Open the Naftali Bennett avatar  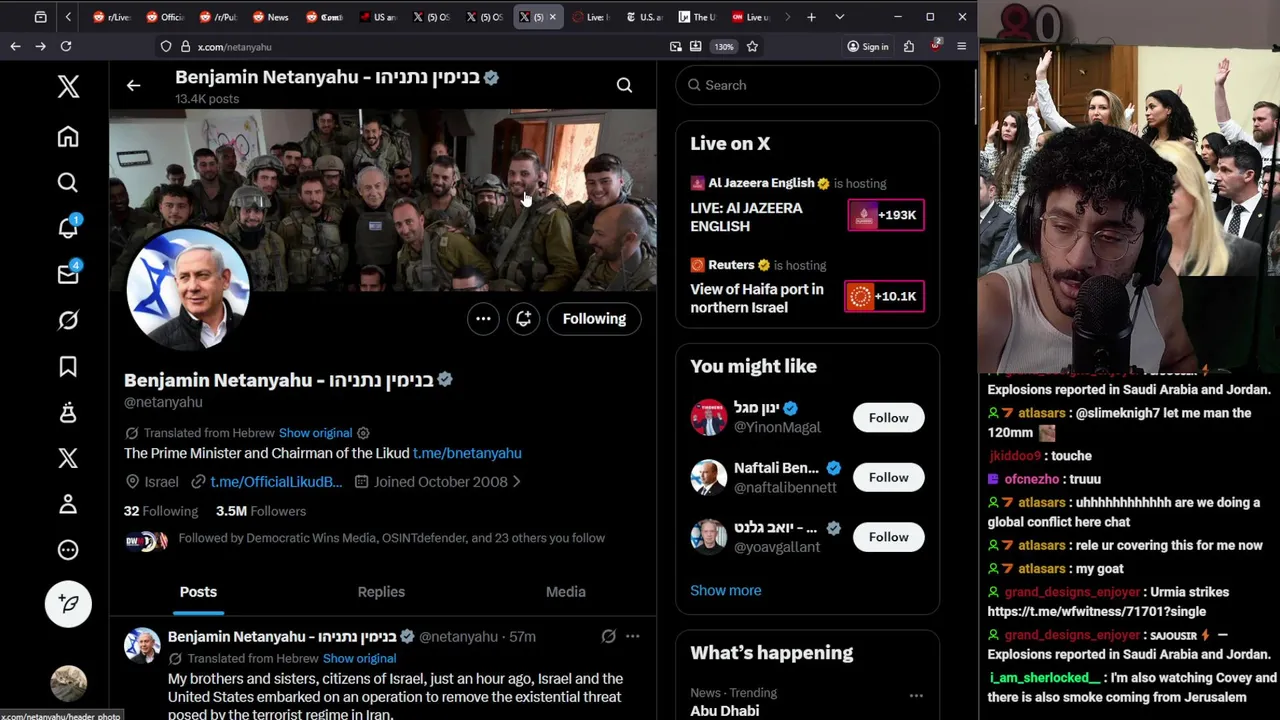[x=708, y=477]
